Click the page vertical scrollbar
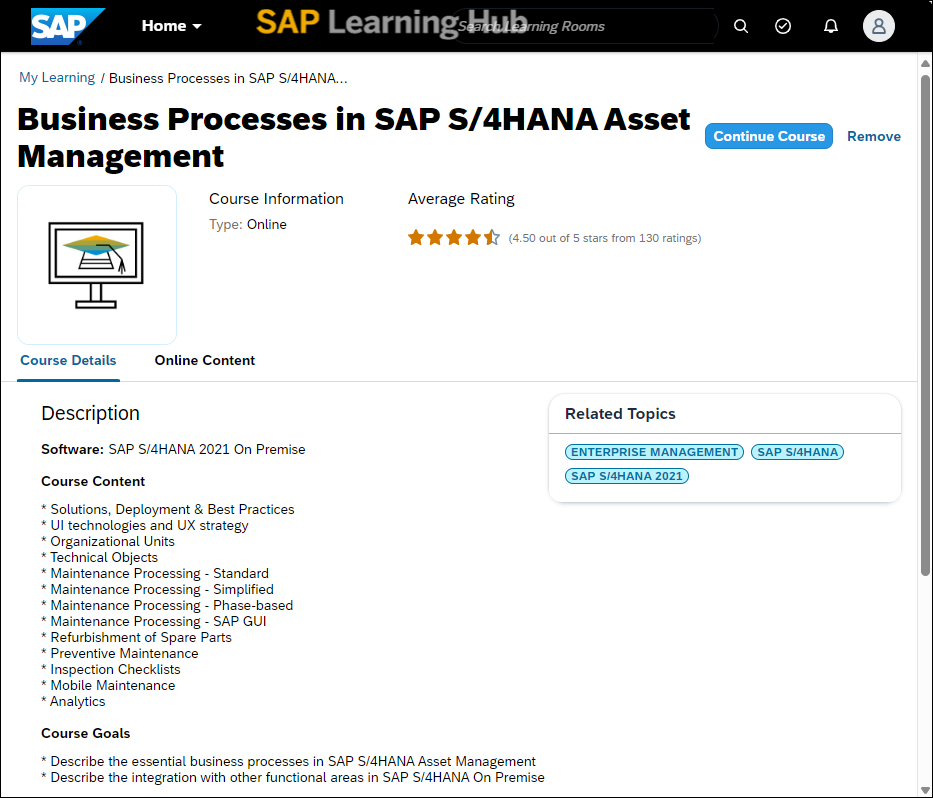The width and height of the screenshot is (933, 798). click(x=925, y=325)
